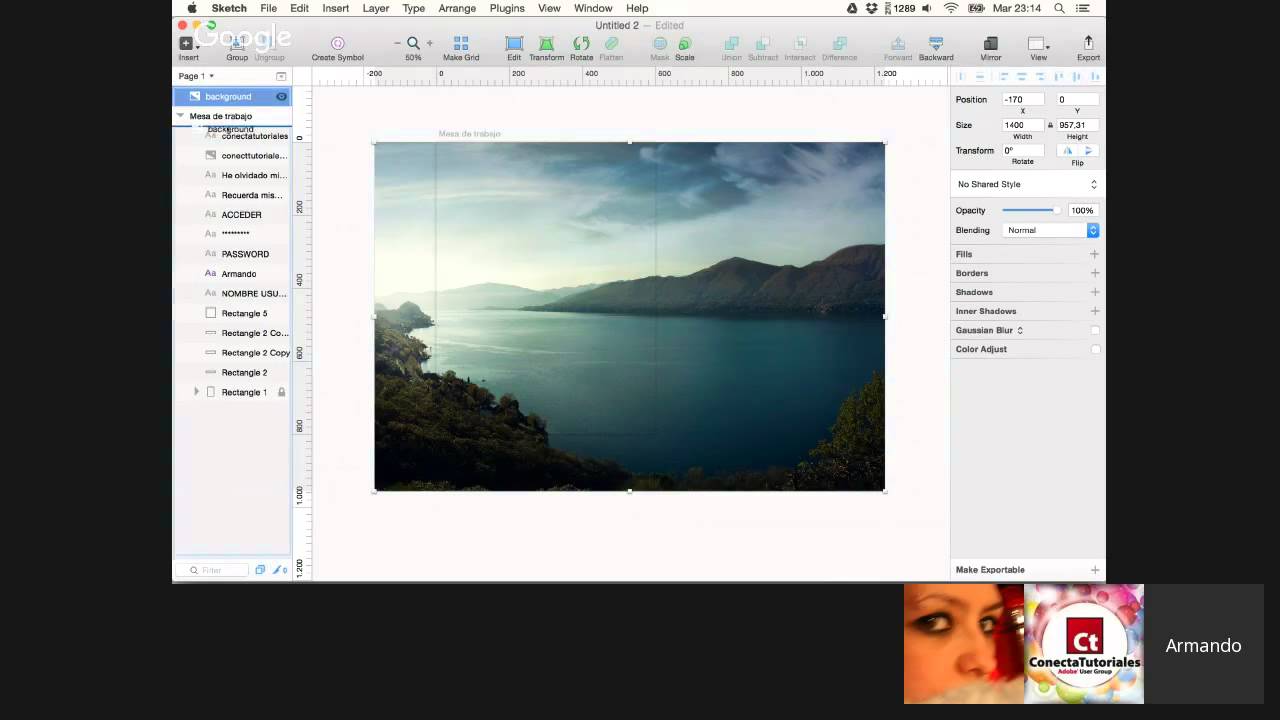Toggle the lock on Rectangle 1 layer
Screen dimensions: 1280x720
tap(281, 392)
